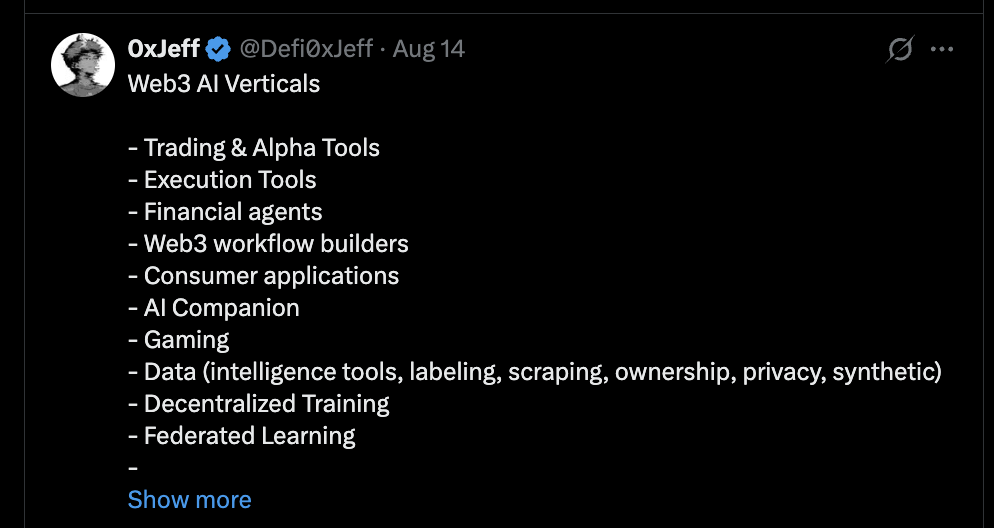This screenshot has width=994, height=528.
Task: Click the Gaming line of the post
Action: click(x=178, y=340)
